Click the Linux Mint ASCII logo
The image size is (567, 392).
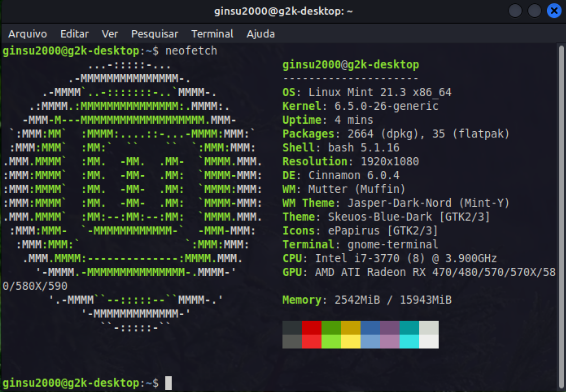[133, 196]
